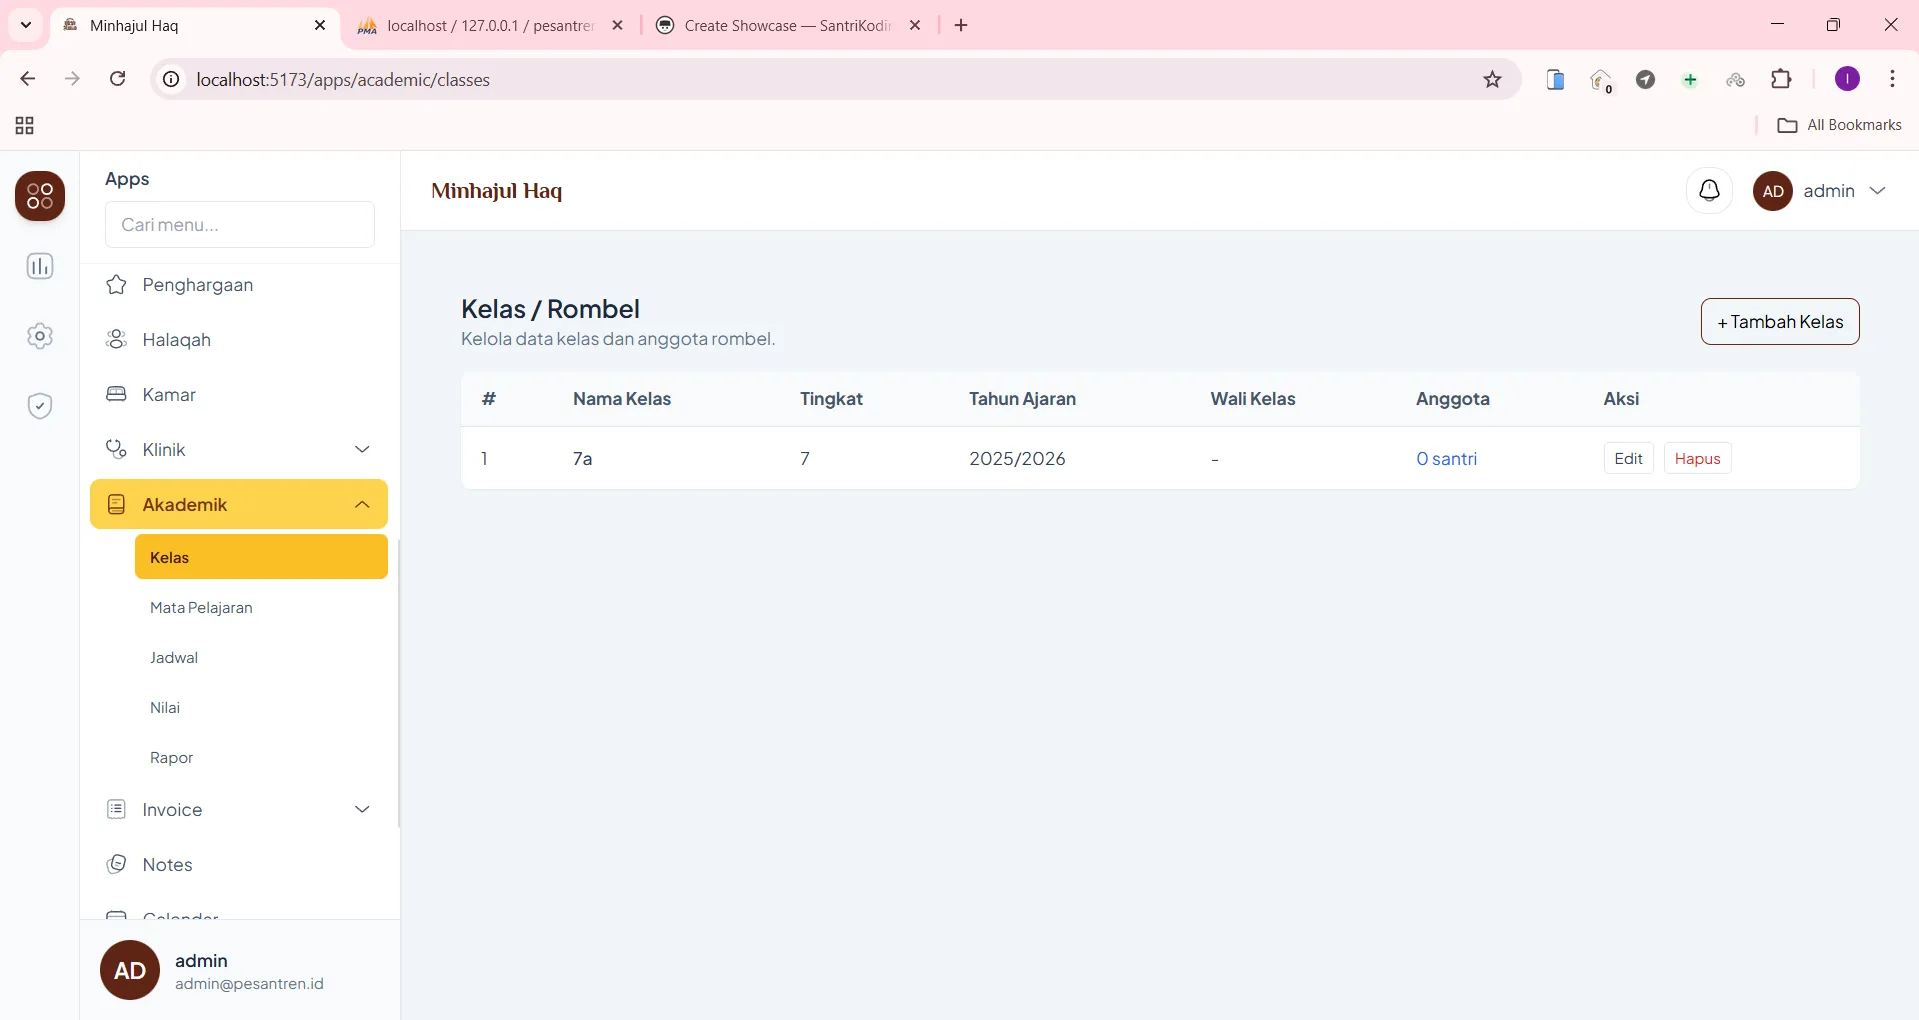Open the notifications bell icon
Screen dimensions: 1919x1020
pyautogui.click(x=1709, y=190)
